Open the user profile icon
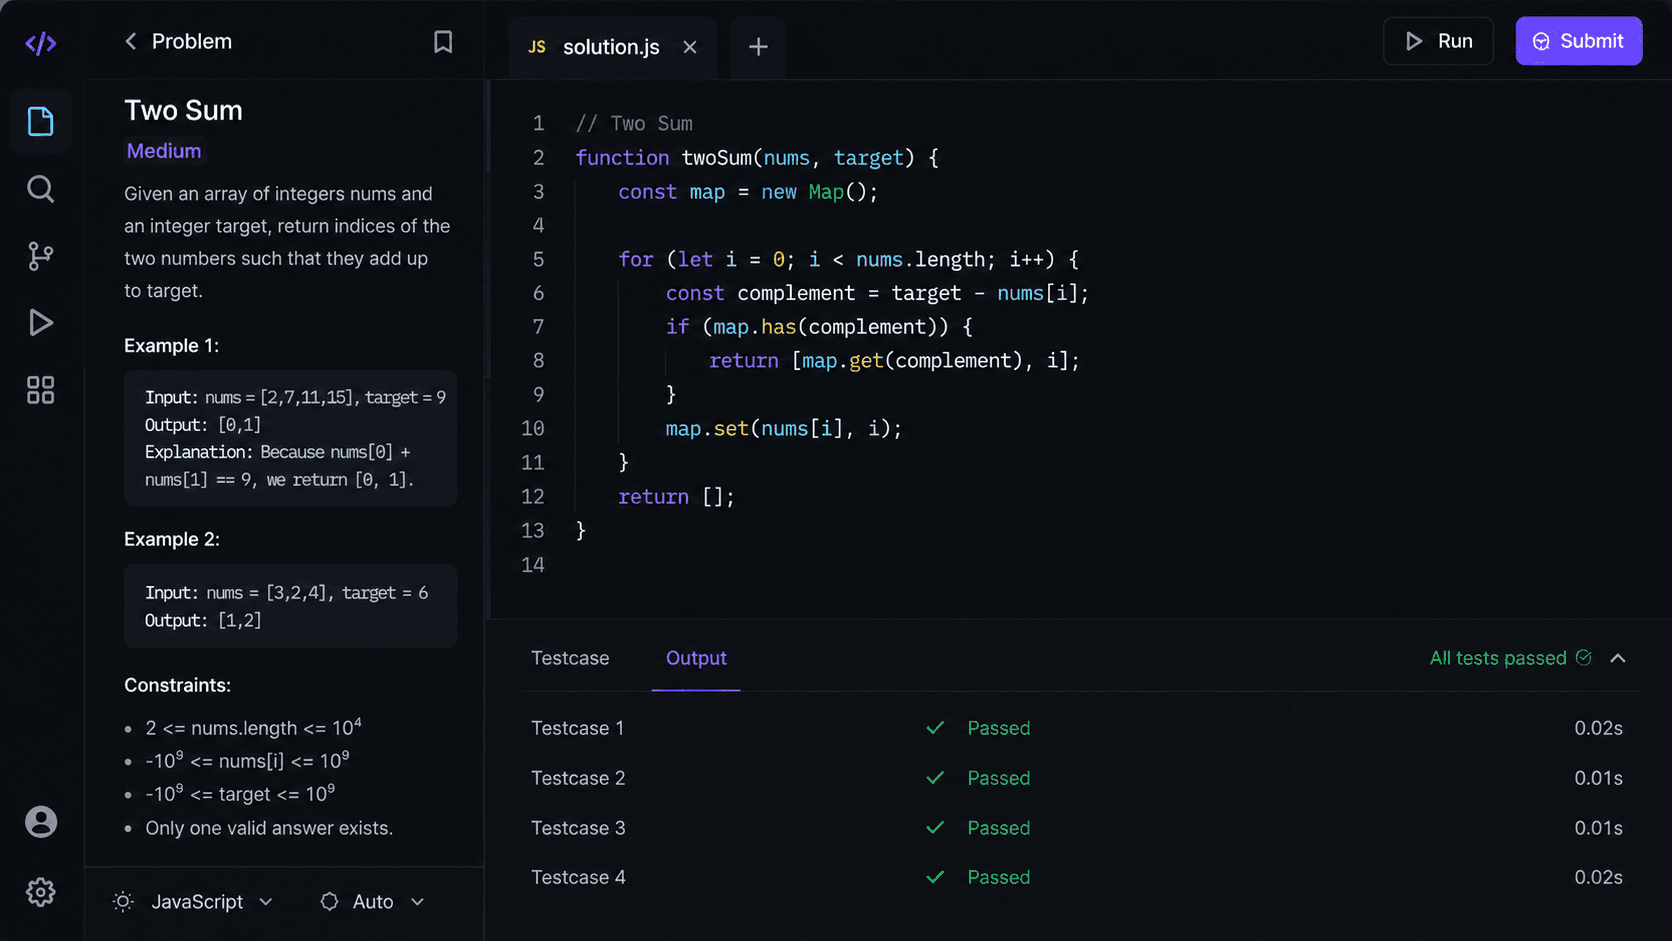This screenshot has width=1672, height=941. [41, 822]
